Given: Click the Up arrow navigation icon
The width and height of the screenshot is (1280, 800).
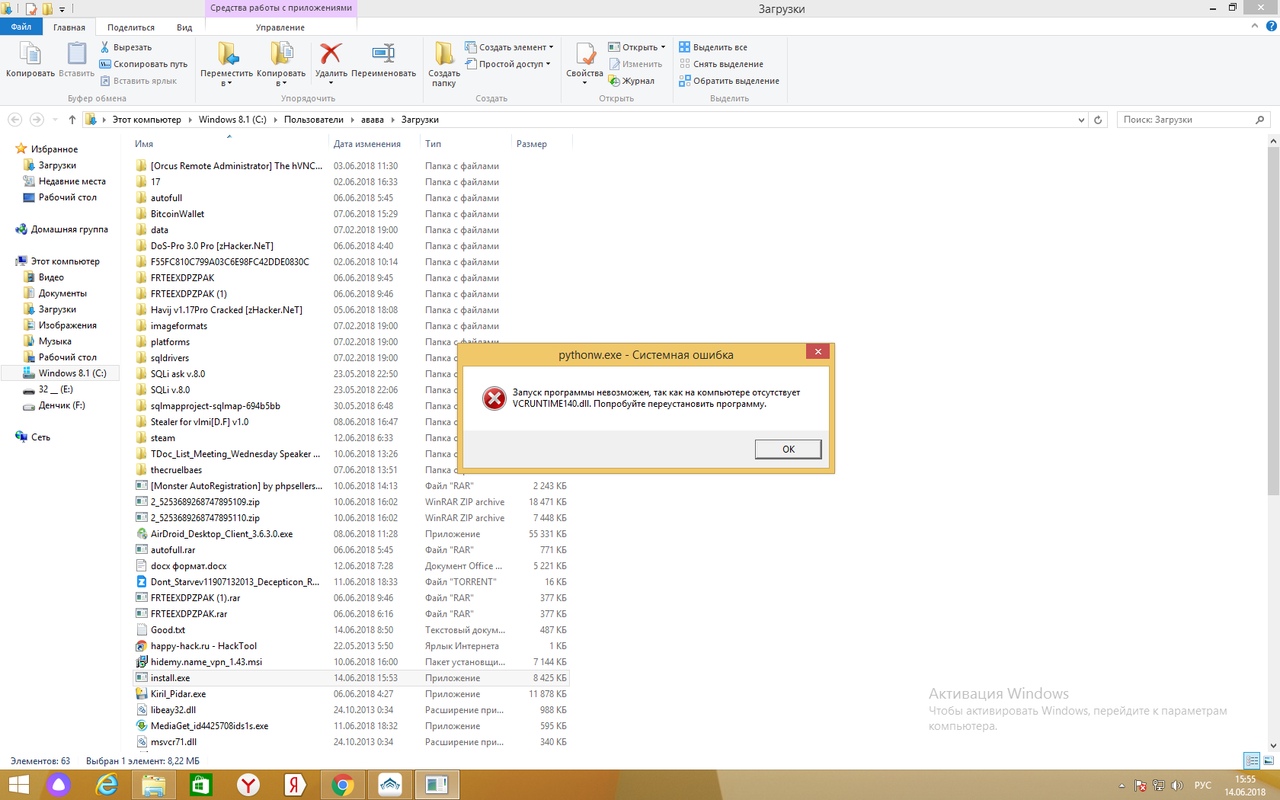Looking at the screenshot, I should pos(72,120).
